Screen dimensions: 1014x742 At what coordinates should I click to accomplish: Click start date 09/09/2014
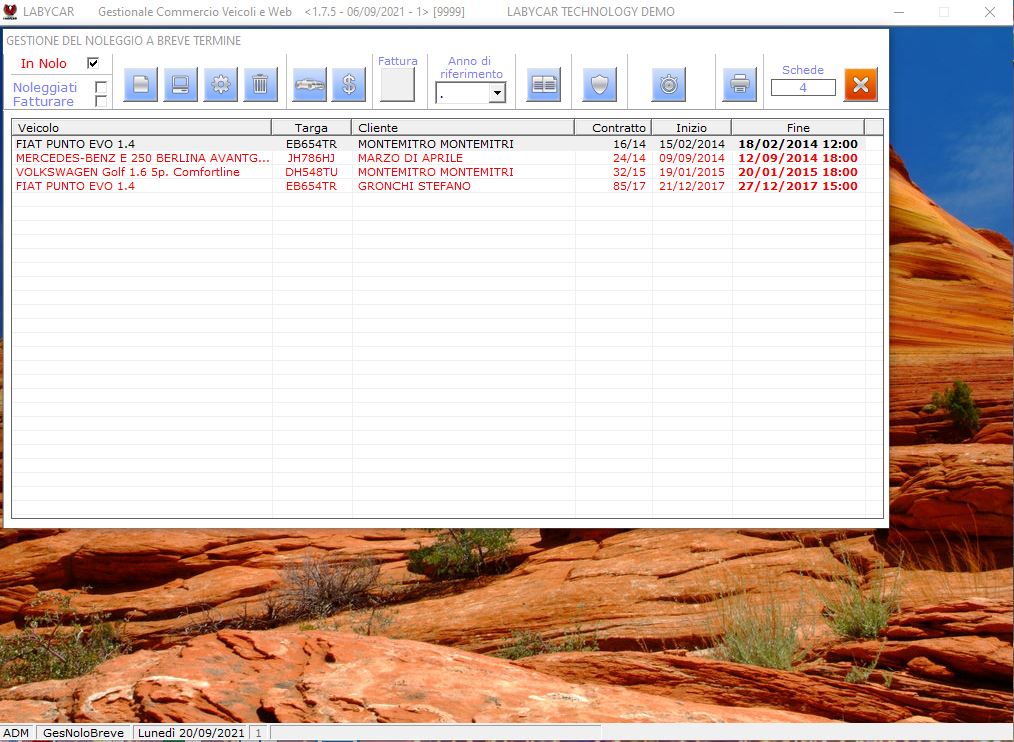pyautogui.click(x=692, y=158)
